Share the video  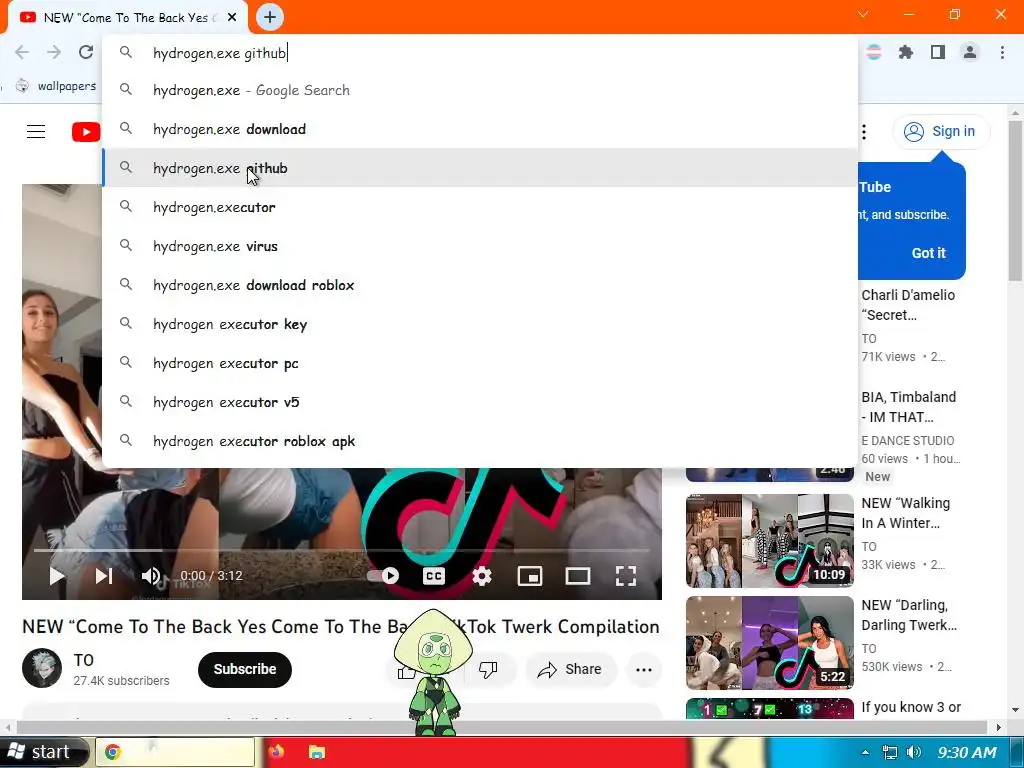571,669
